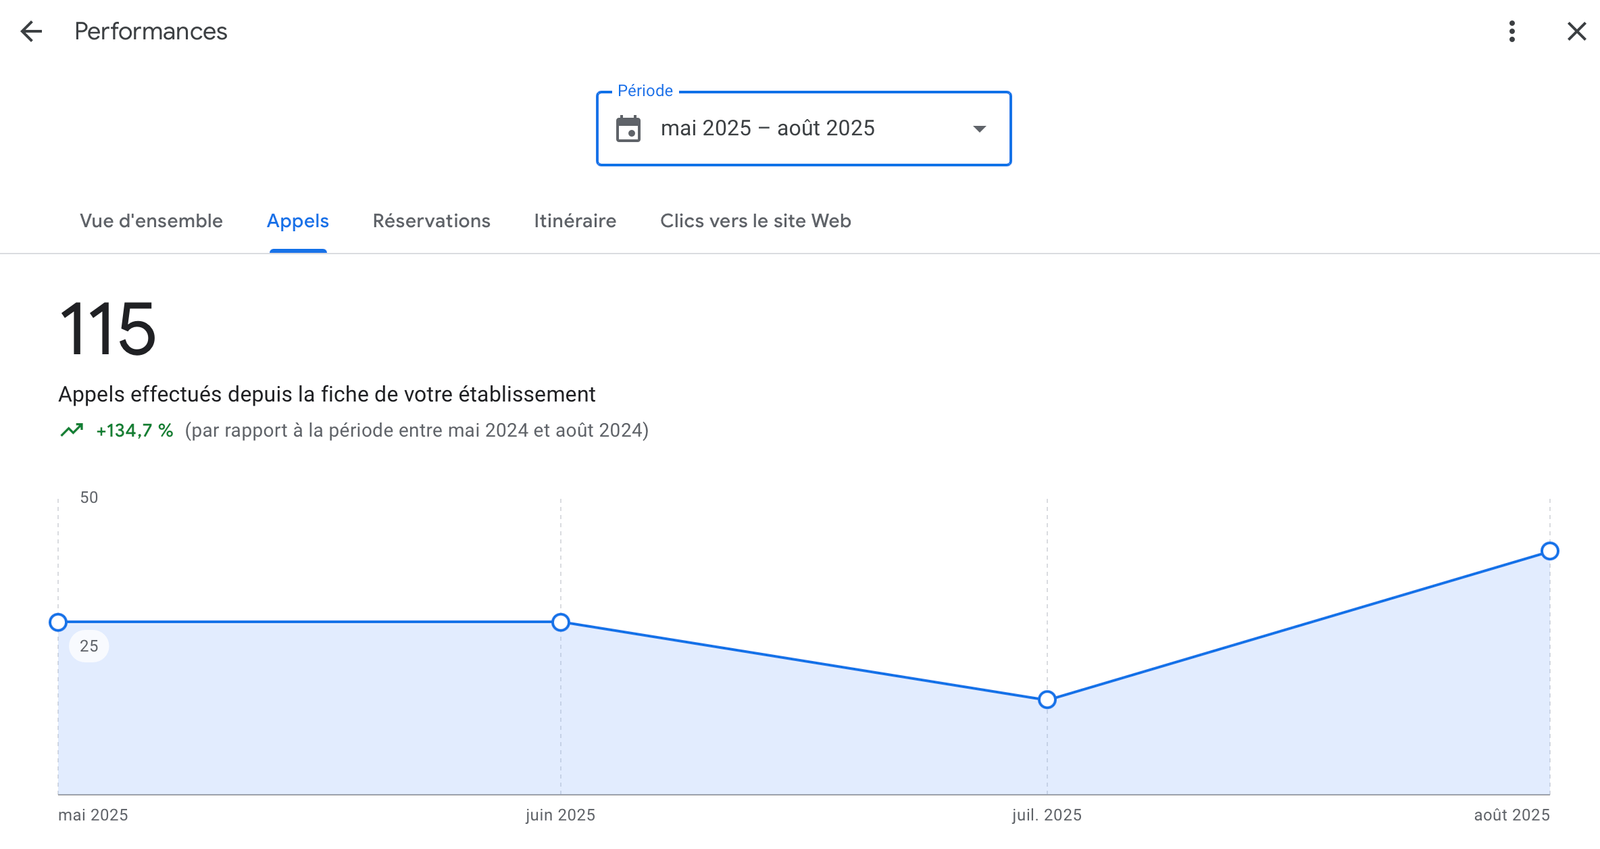Go back using the left arrow icon

pyautogui.click(x=31, y=32)
